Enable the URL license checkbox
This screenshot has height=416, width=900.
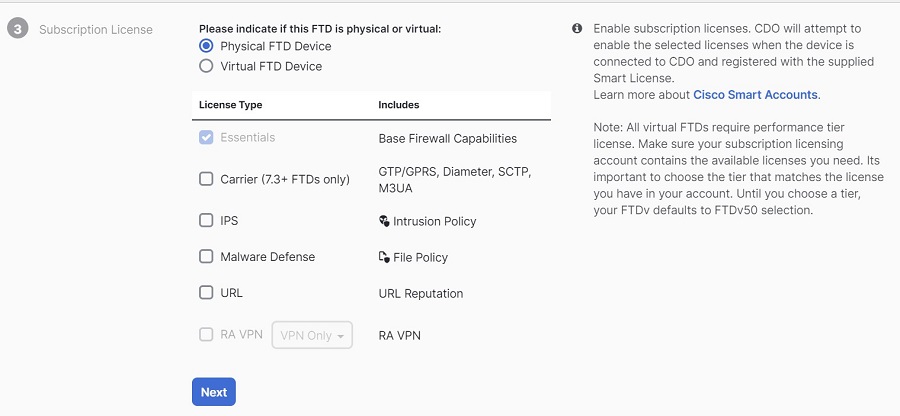(206, 293)
